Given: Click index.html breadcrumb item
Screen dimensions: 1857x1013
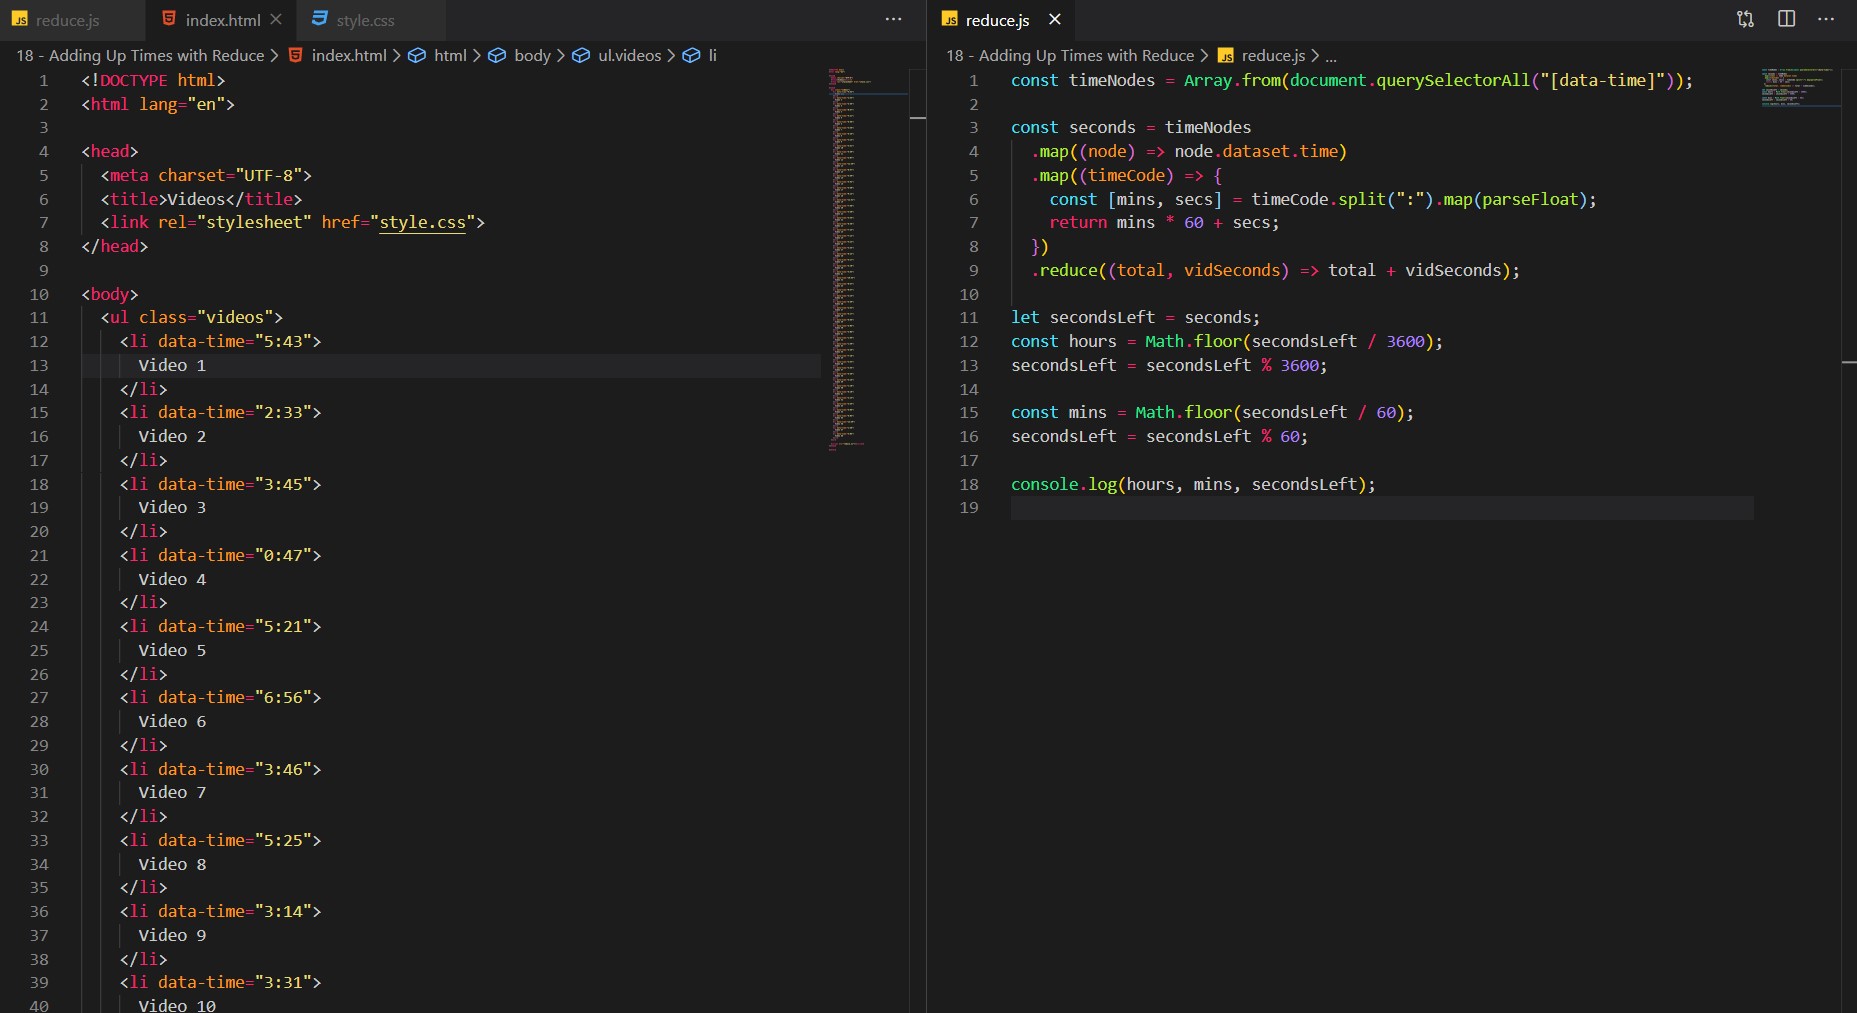Looking at the screenshot, I should coord(349,56).
